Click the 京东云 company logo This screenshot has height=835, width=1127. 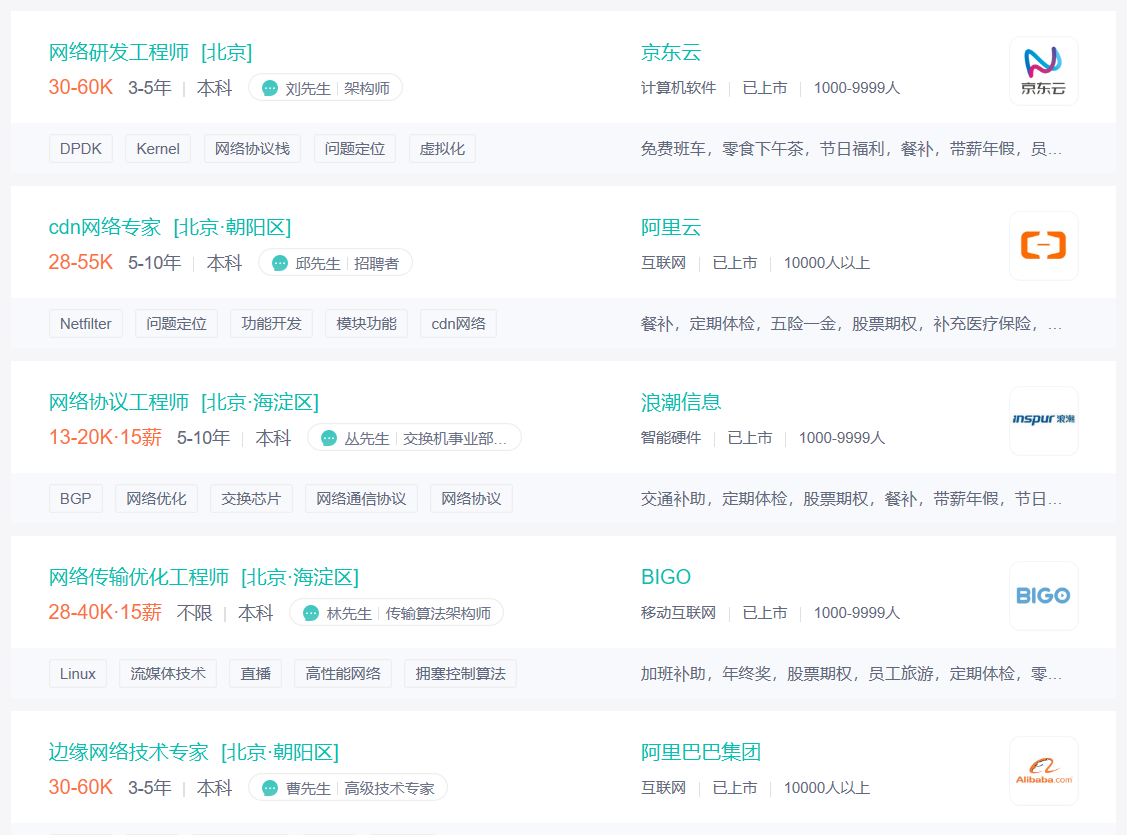(x=1043, y=70)
